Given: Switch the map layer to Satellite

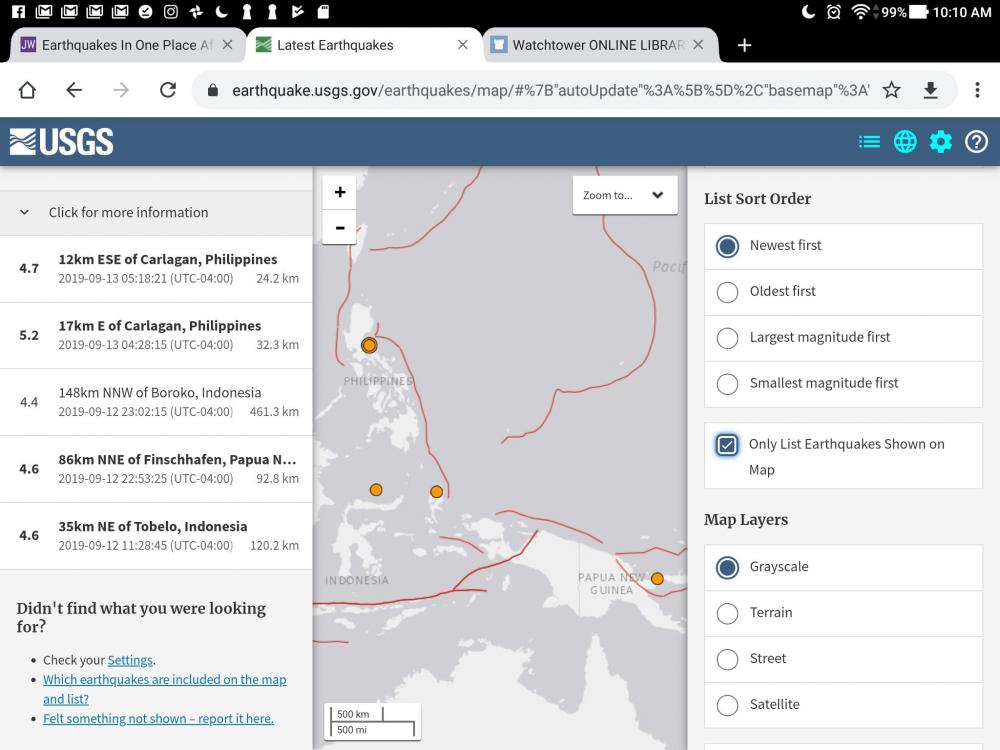Looking at the screenshot, I should click(727, 705).
